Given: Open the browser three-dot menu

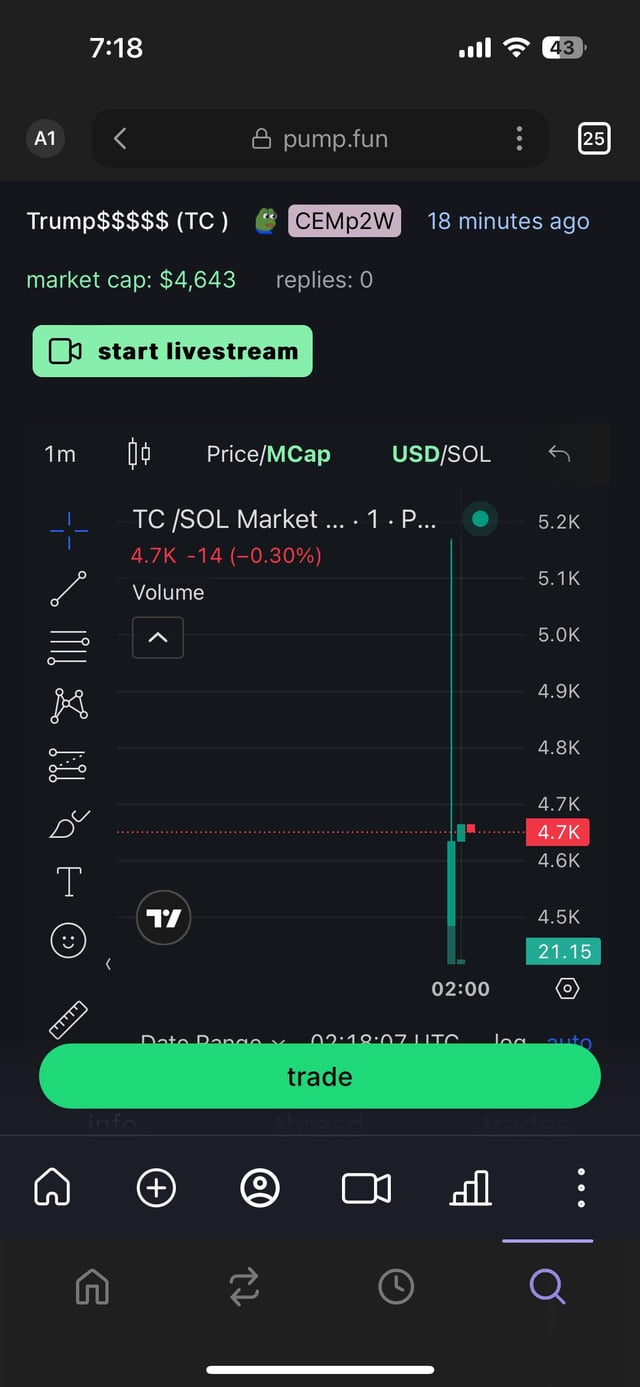Looking at the screenshot, I should [519, 138].
